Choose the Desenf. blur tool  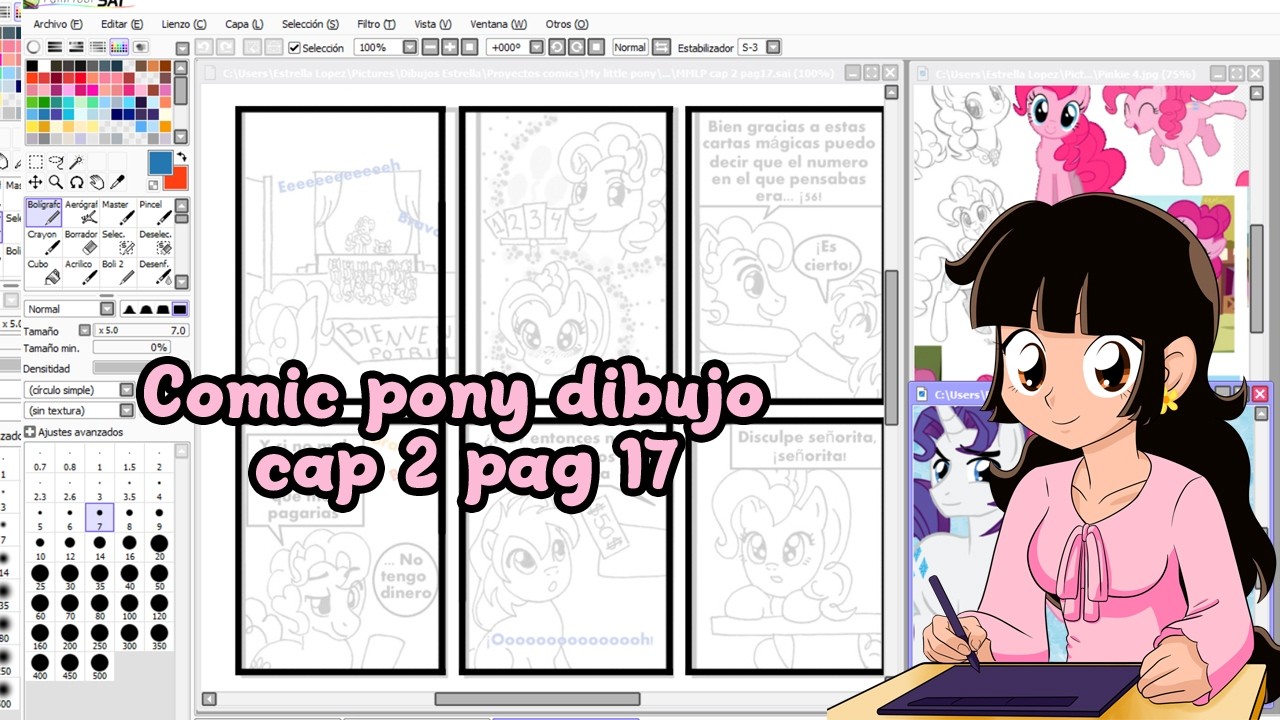(x=155, y=272)
